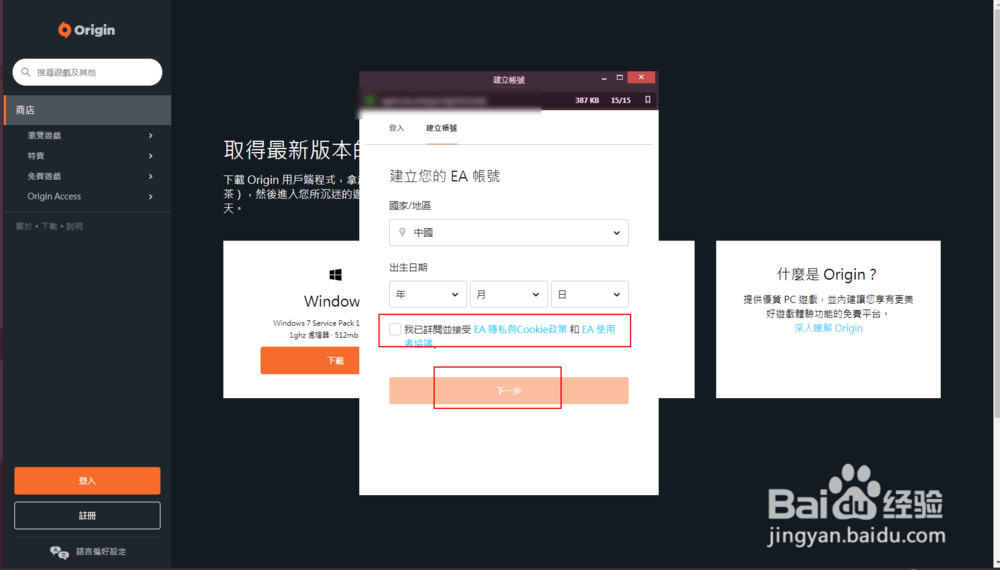Image resolution: width=1000 pixels, height=570 pixels.
Task: Select 免費遊戲 in the sidebar
Action: (44, 176)
